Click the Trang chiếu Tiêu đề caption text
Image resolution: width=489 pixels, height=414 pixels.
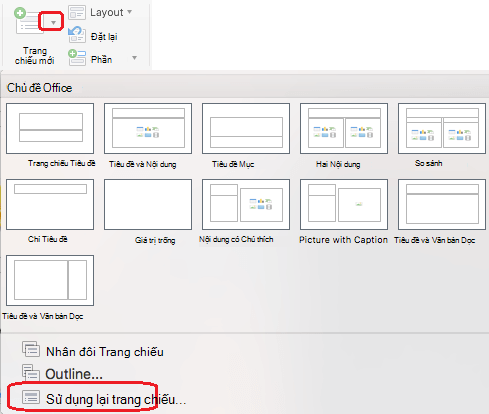click(62, 163)
